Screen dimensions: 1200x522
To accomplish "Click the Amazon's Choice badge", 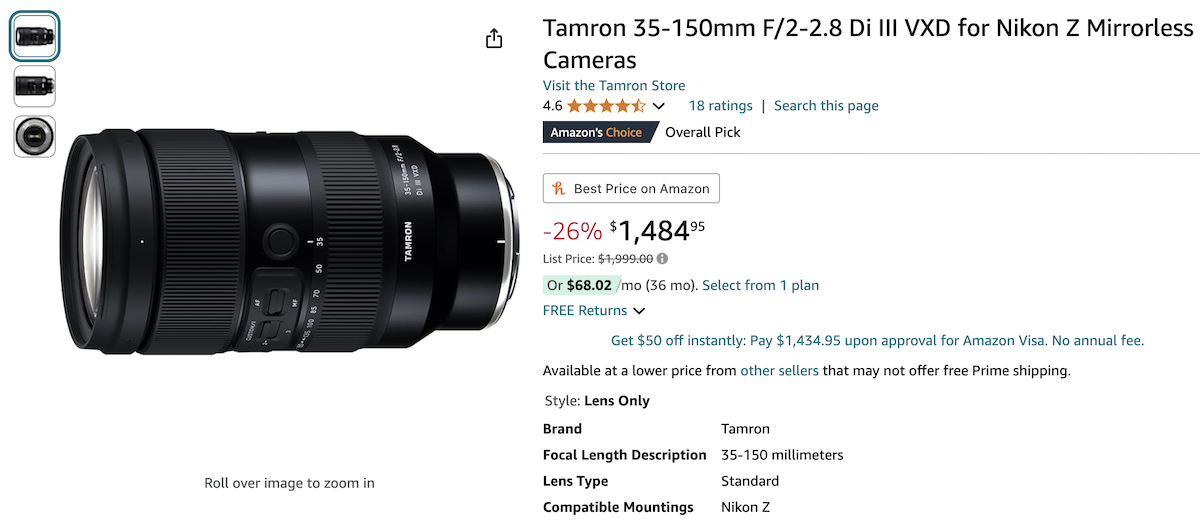I will point(596,132).
